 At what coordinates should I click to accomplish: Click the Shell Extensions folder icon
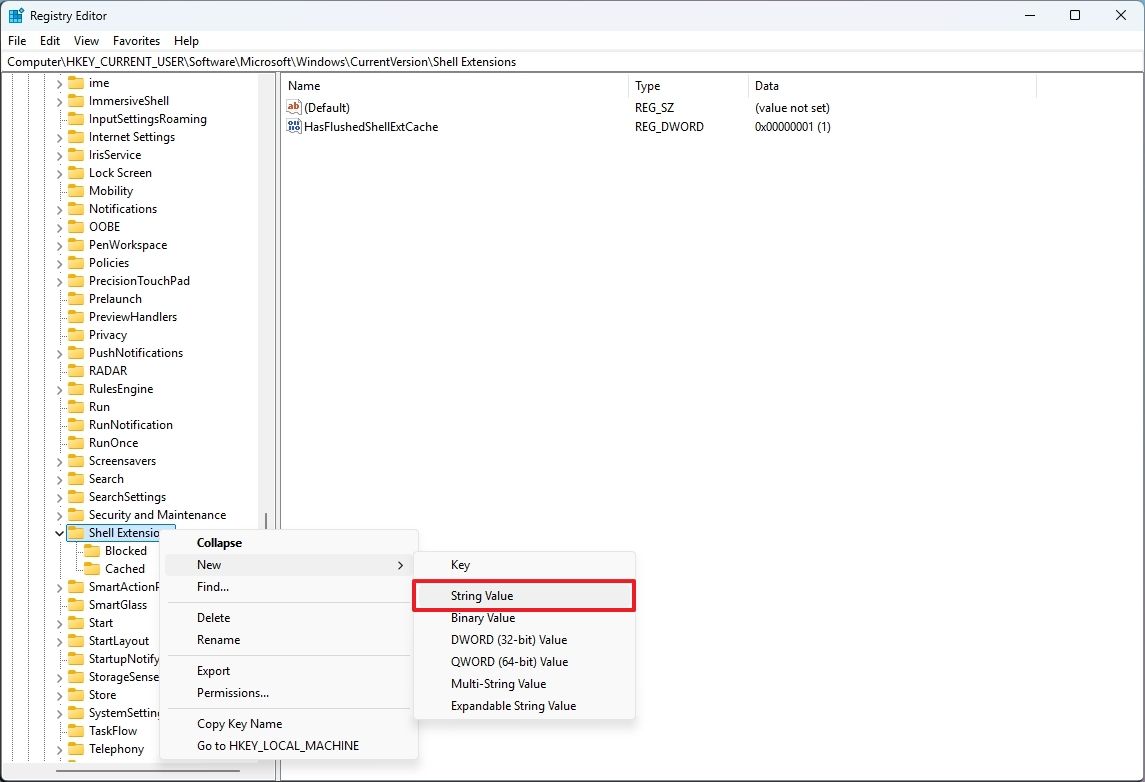[77, 532]
